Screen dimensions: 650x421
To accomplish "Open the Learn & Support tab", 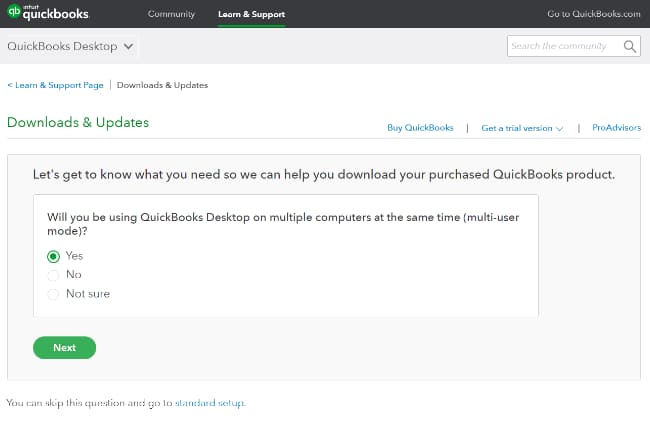I will pyautogui.click(x=251, y=14).
